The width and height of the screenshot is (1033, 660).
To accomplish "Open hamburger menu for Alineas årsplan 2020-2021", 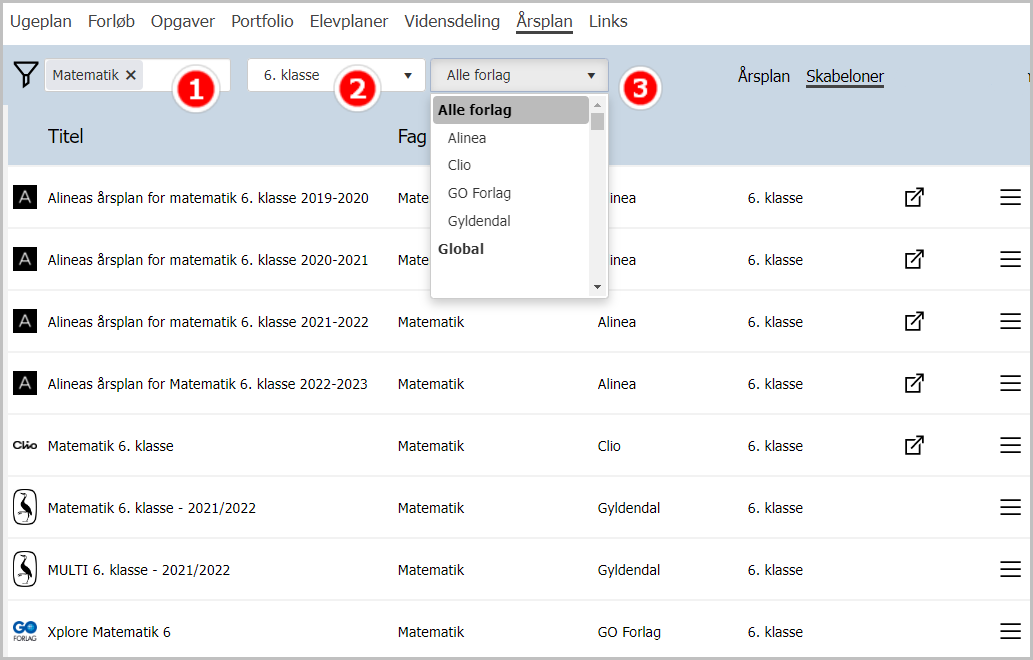I will tap(1010, 260).
